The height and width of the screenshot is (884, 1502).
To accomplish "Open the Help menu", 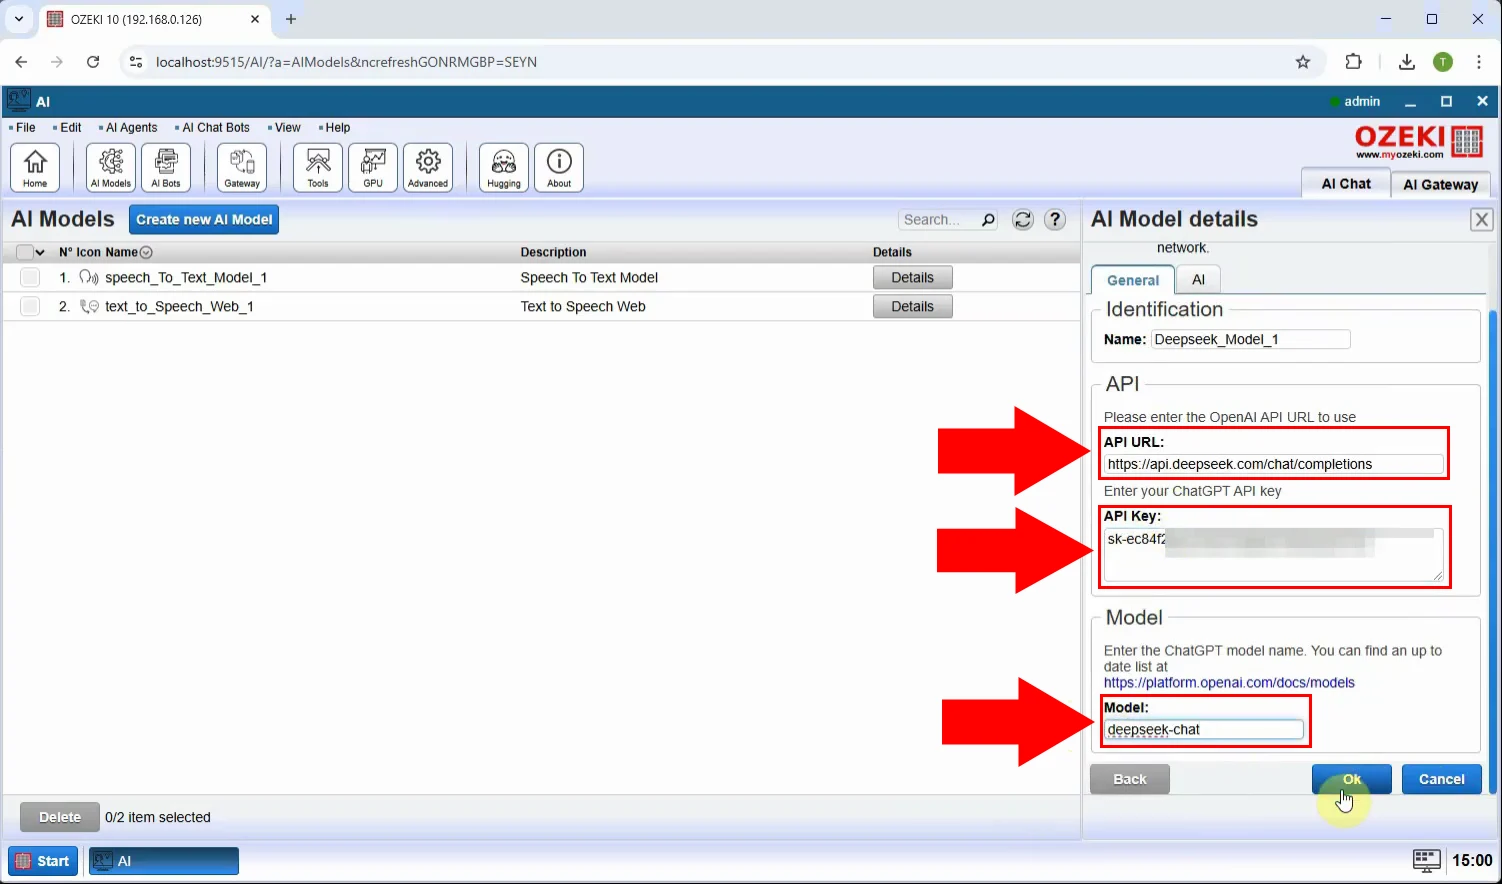I will coord(337,128).
